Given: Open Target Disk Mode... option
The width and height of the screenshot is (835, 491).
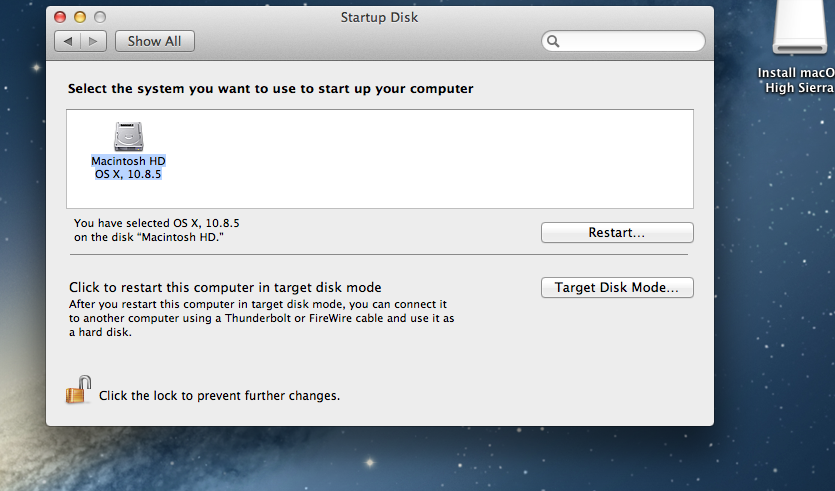Looking at the screenshot, I should (617, 288).
